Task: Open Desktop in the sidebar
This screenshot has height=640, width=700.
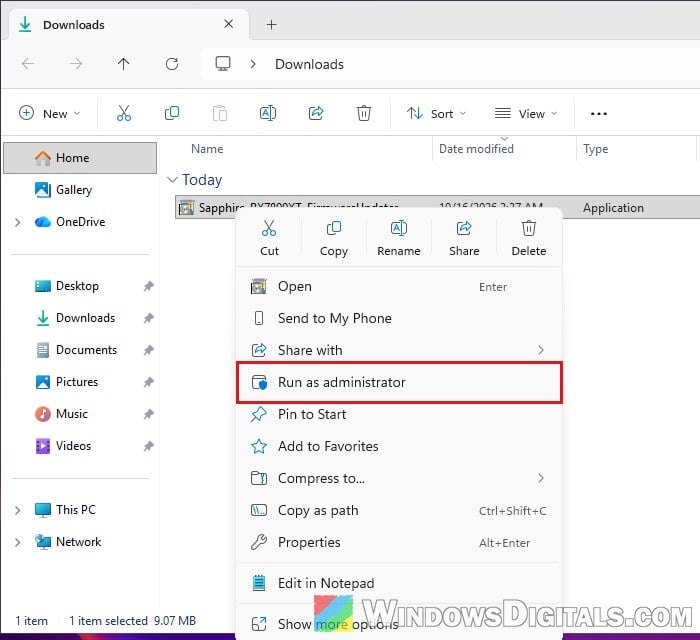Action: [80, 286]
